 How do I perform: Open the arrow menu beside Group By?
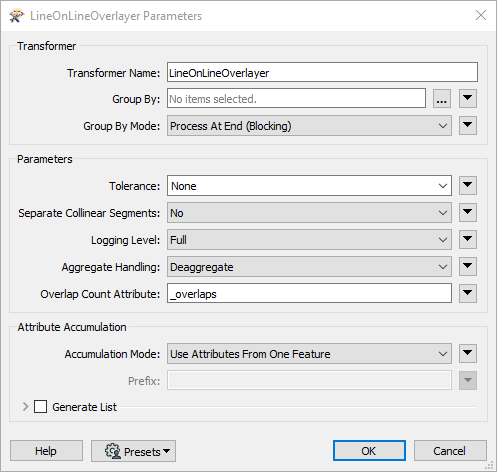(468, 98)
